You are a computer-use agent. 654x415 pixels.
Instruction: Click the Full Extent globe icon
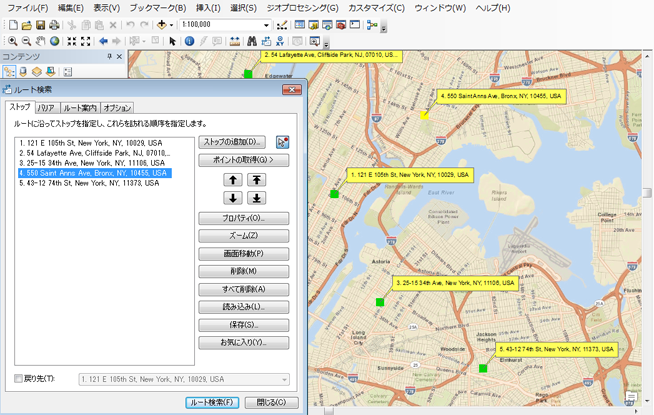click(x=55, y=42)
